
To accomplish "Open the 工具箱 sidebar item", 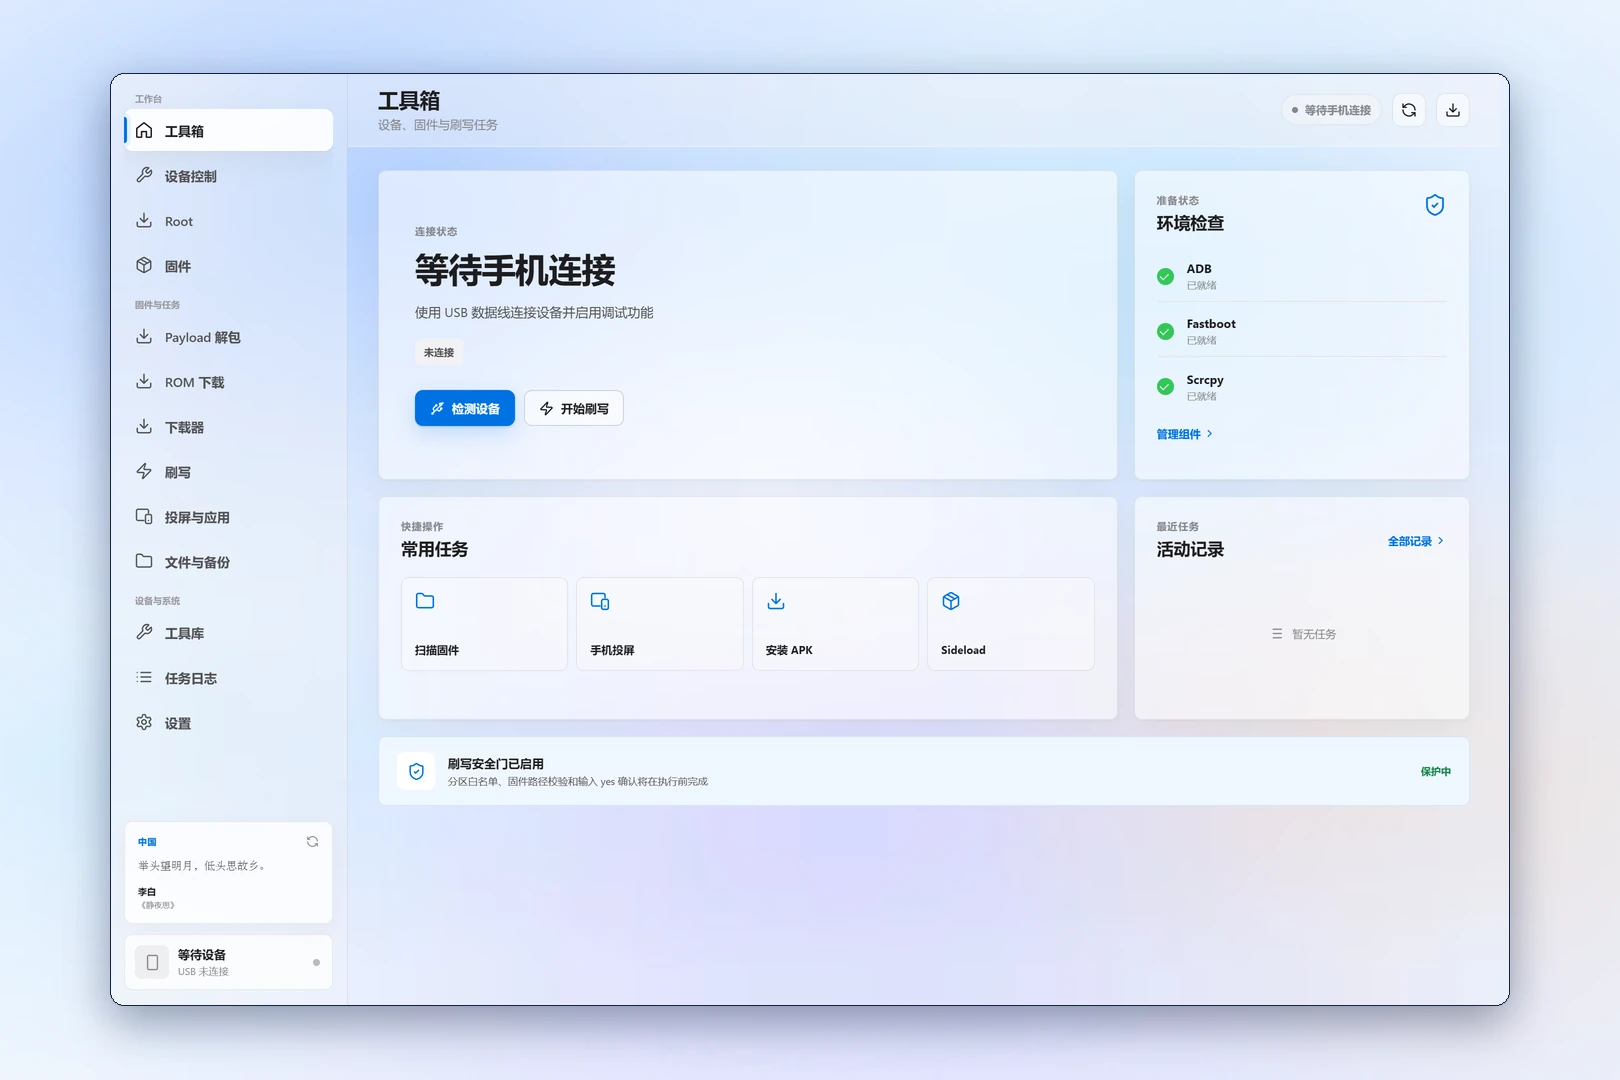I will tap(229, 131).
